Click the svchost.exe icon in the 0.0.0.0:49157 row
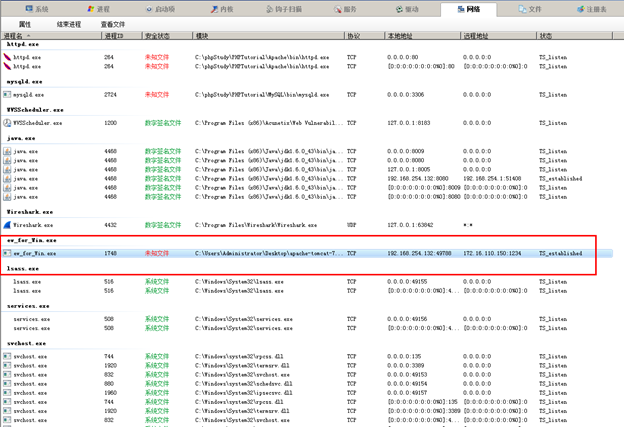 pyautogui.click(x=7, y=393)
